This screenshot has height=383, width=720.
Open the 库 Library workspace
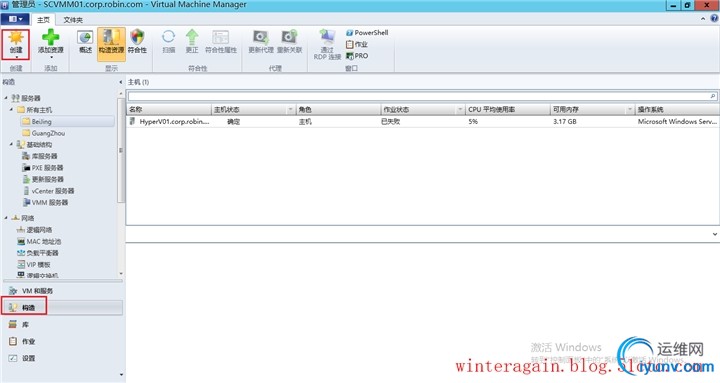63,324
